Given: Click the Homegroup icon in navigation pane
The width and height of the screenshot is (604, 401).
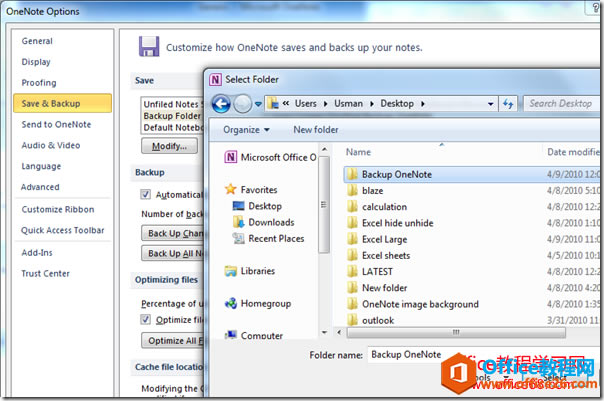Looking at the screenshot, I should tap(230, 304).
